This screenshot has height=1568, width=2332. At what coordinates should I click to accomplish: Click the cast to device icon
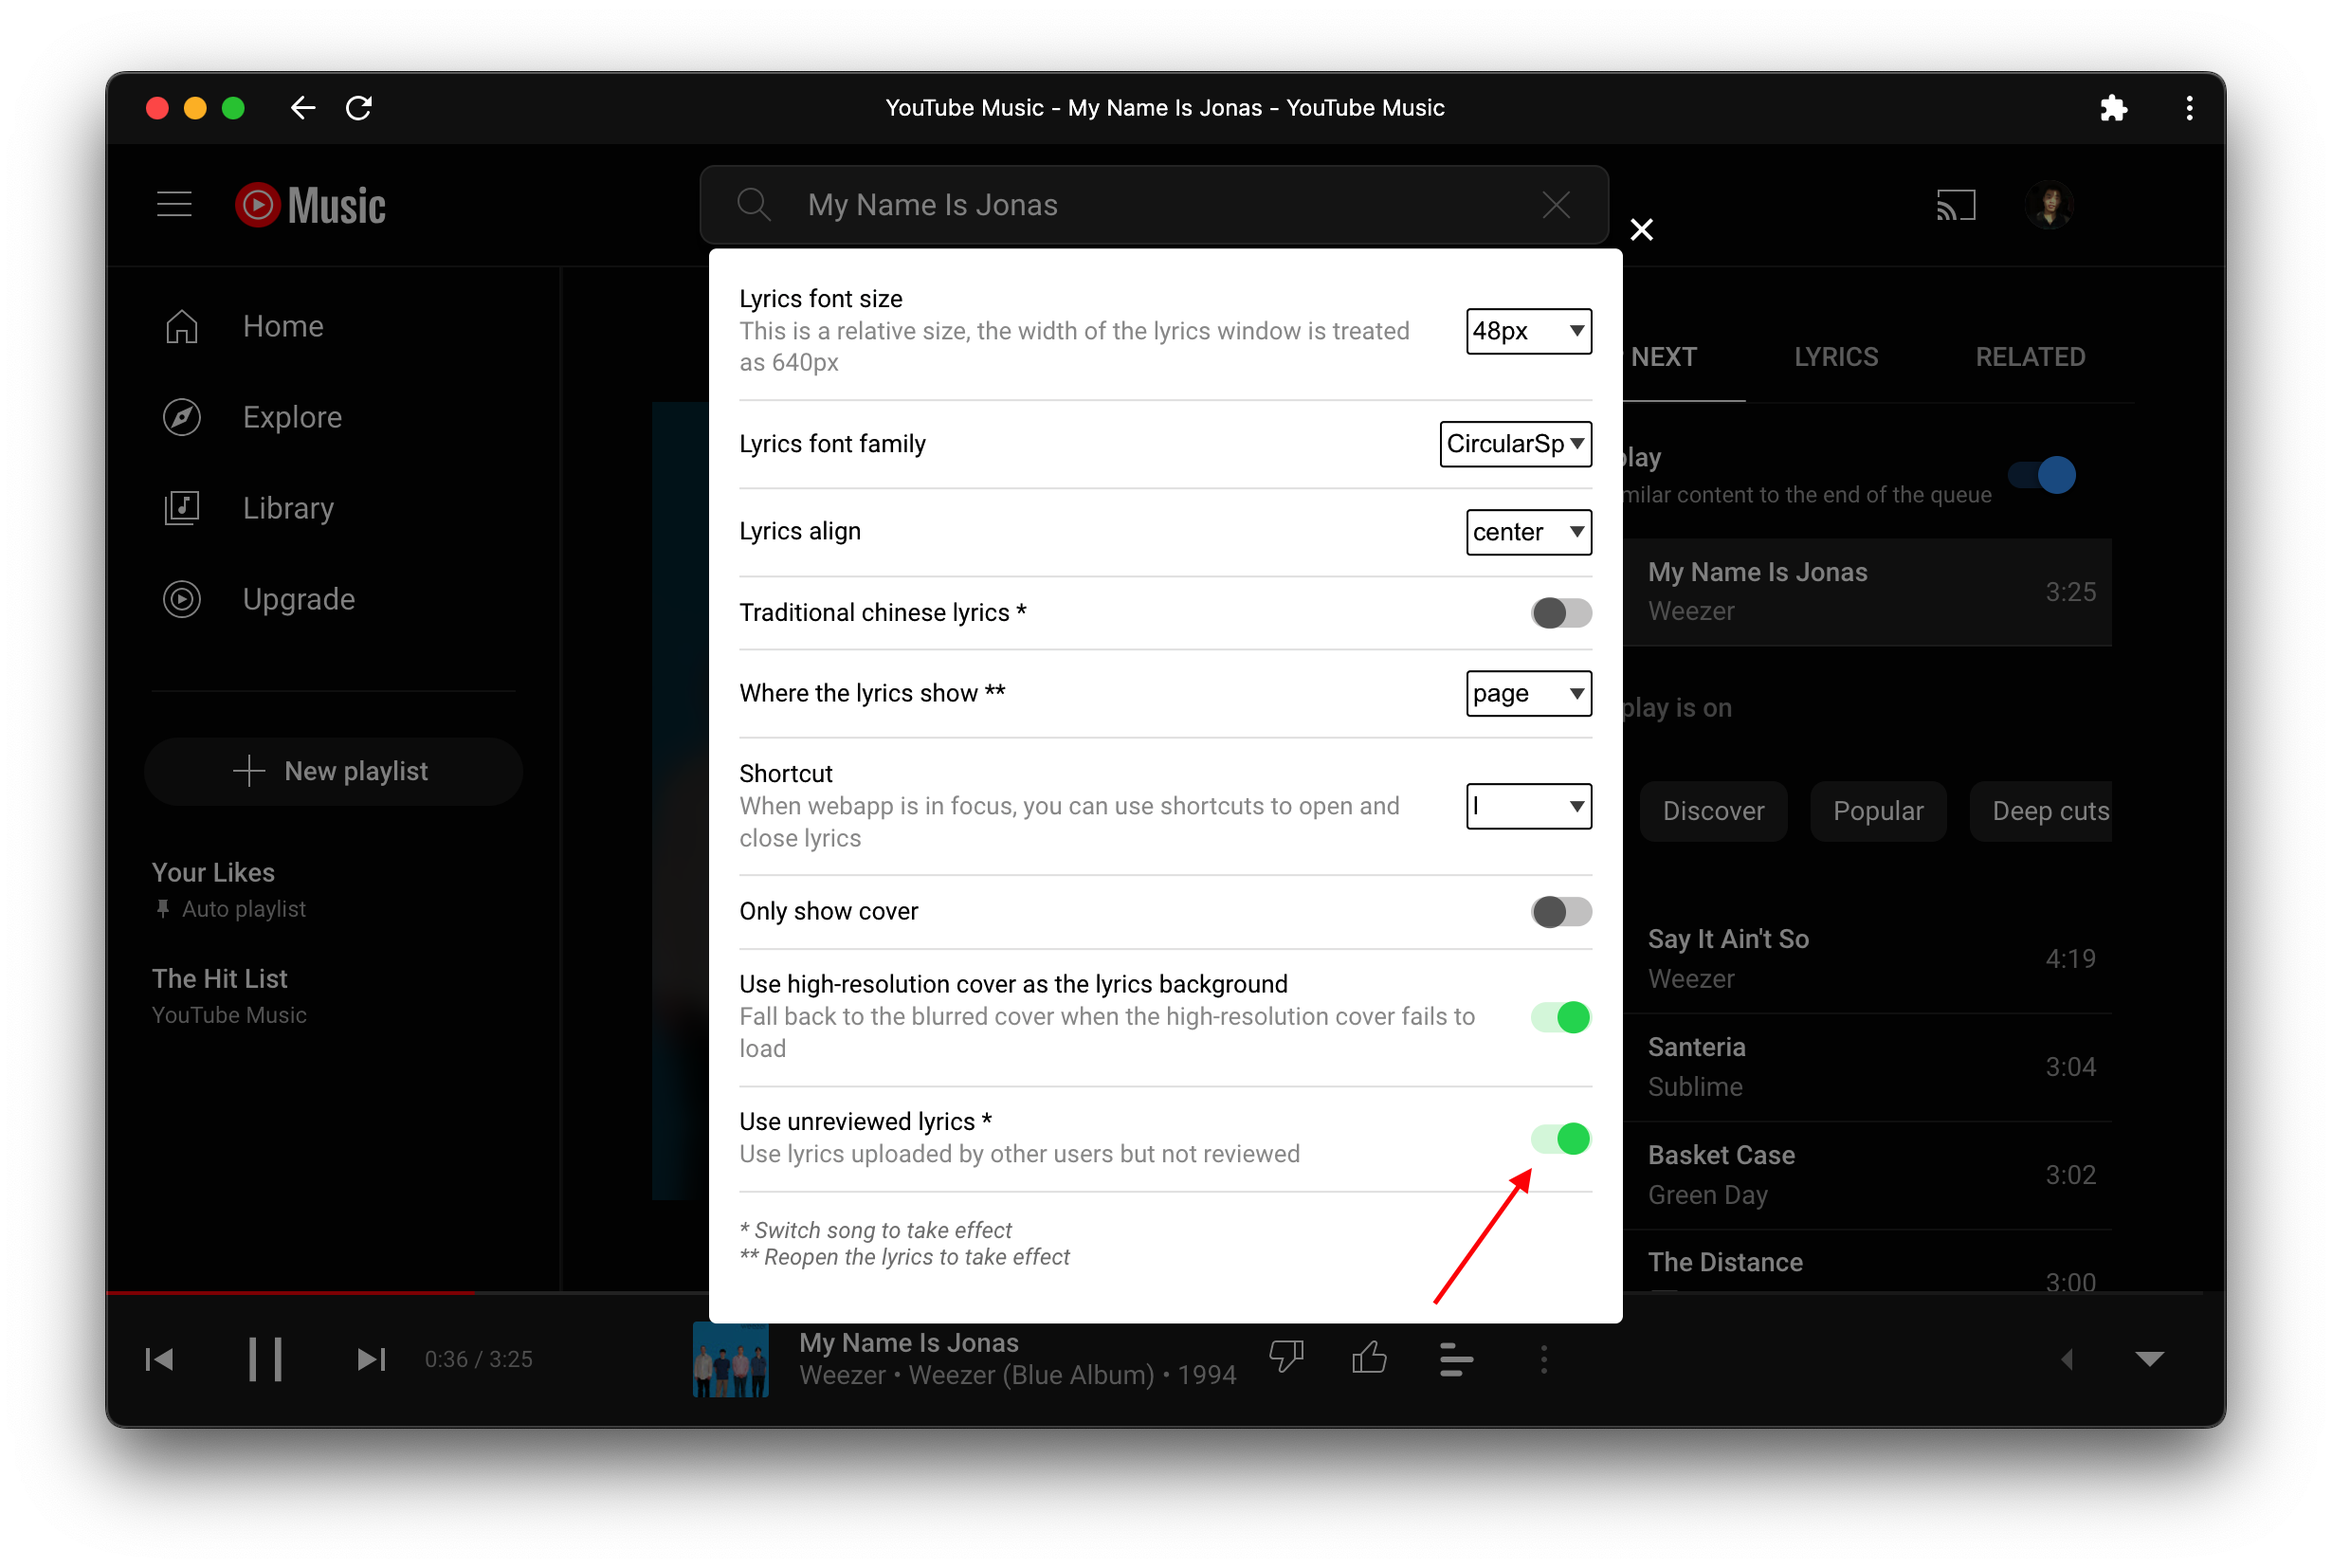(1955, 205)
